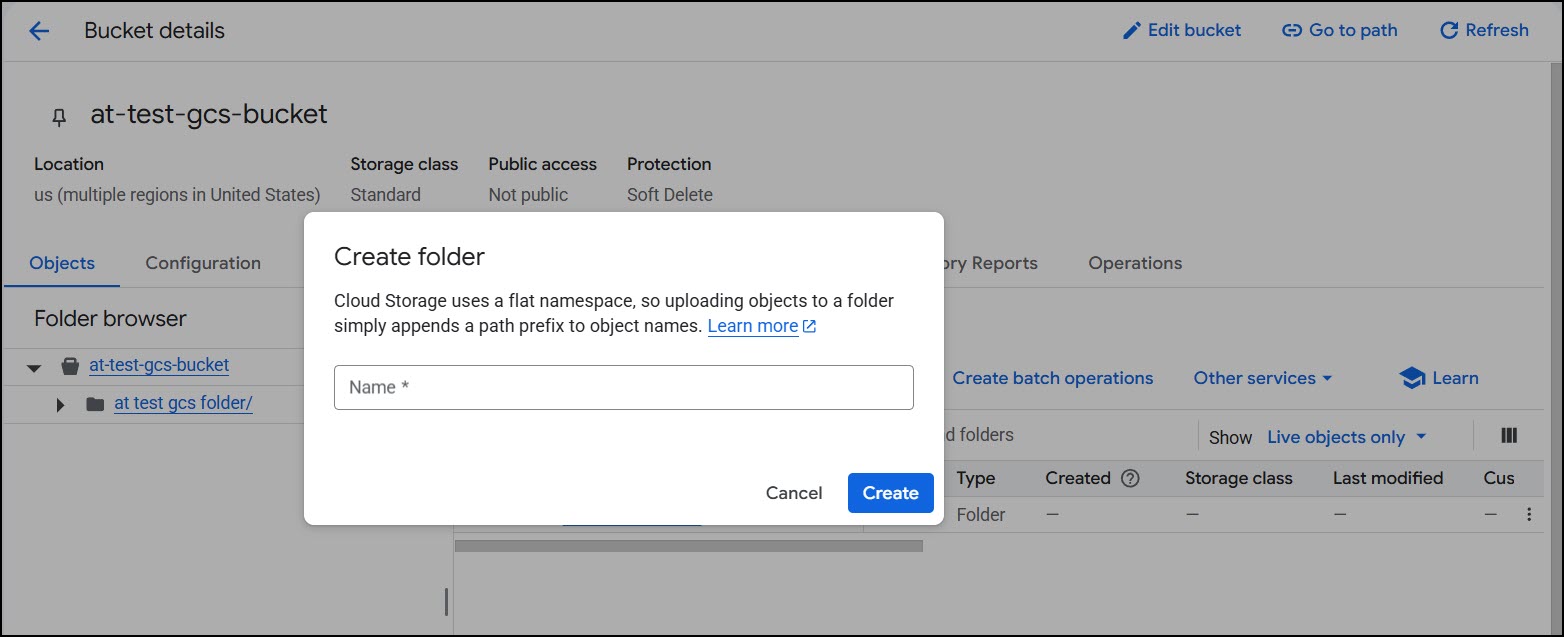Viewport: 1564px width, 637px height.
Task: Click the horizontal scrollbar below the table
Action: [689, 546]
